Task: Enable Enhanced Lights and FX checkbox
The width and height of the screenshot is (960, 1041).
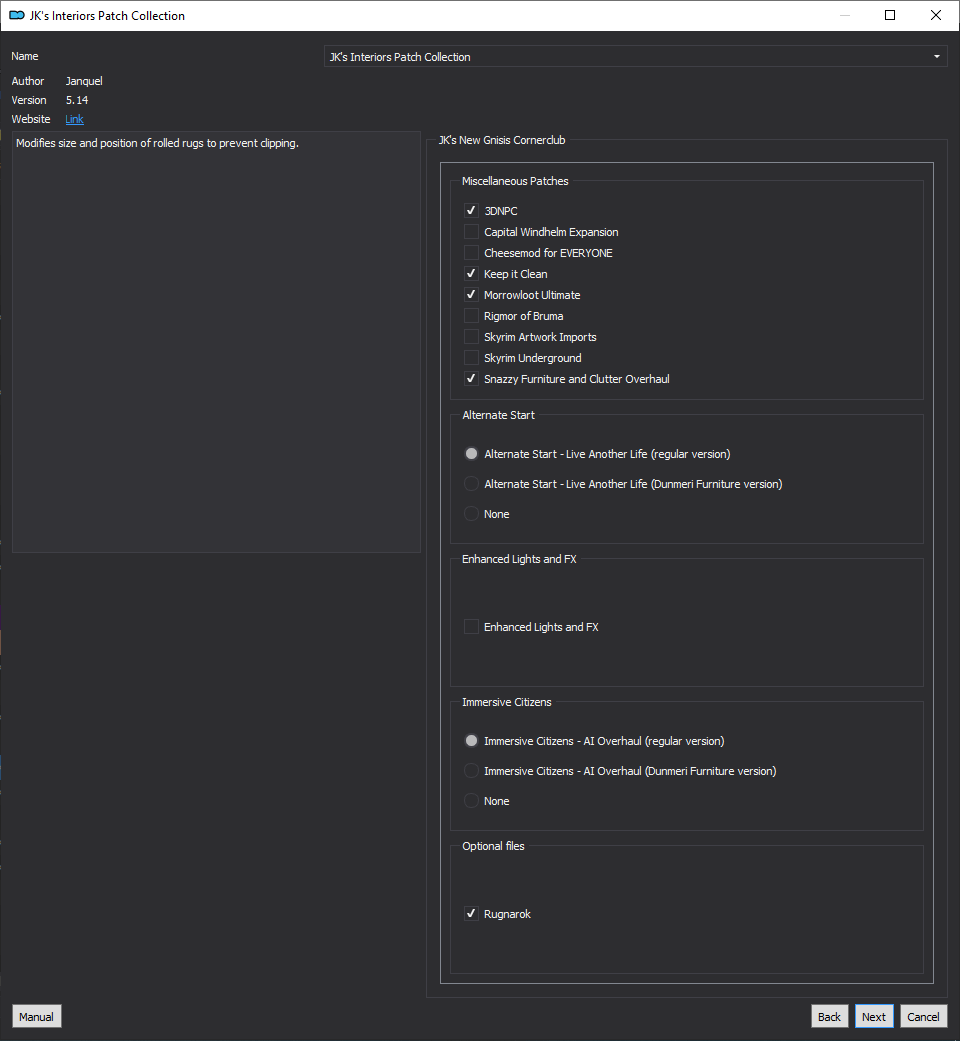Action: click(x=471, y=627)
